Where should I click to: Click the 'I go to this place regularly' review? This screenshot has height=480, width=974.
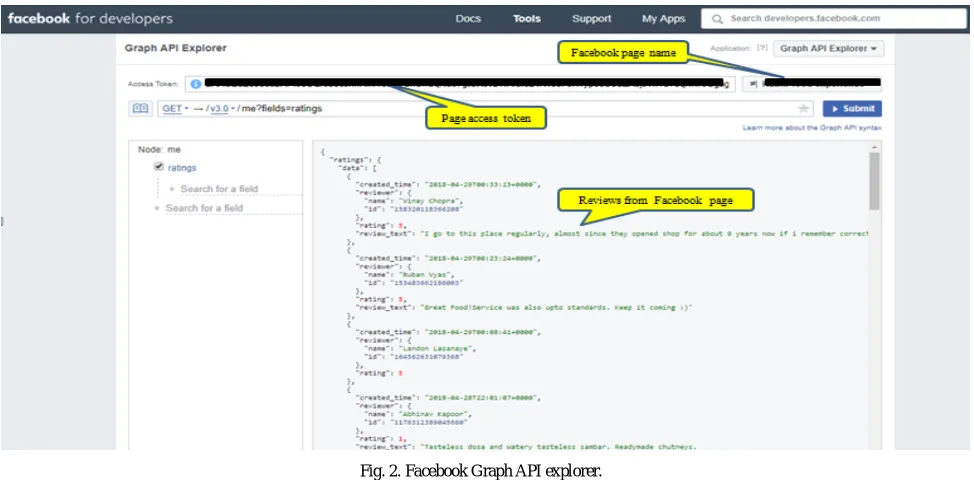tap(644, 234)
